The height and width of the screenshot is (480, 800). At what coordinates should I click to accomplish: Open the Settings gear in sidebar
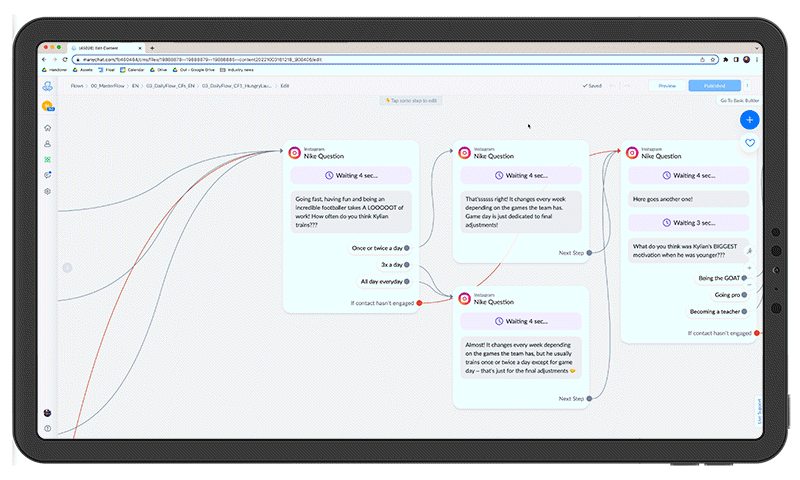point(47,191)
